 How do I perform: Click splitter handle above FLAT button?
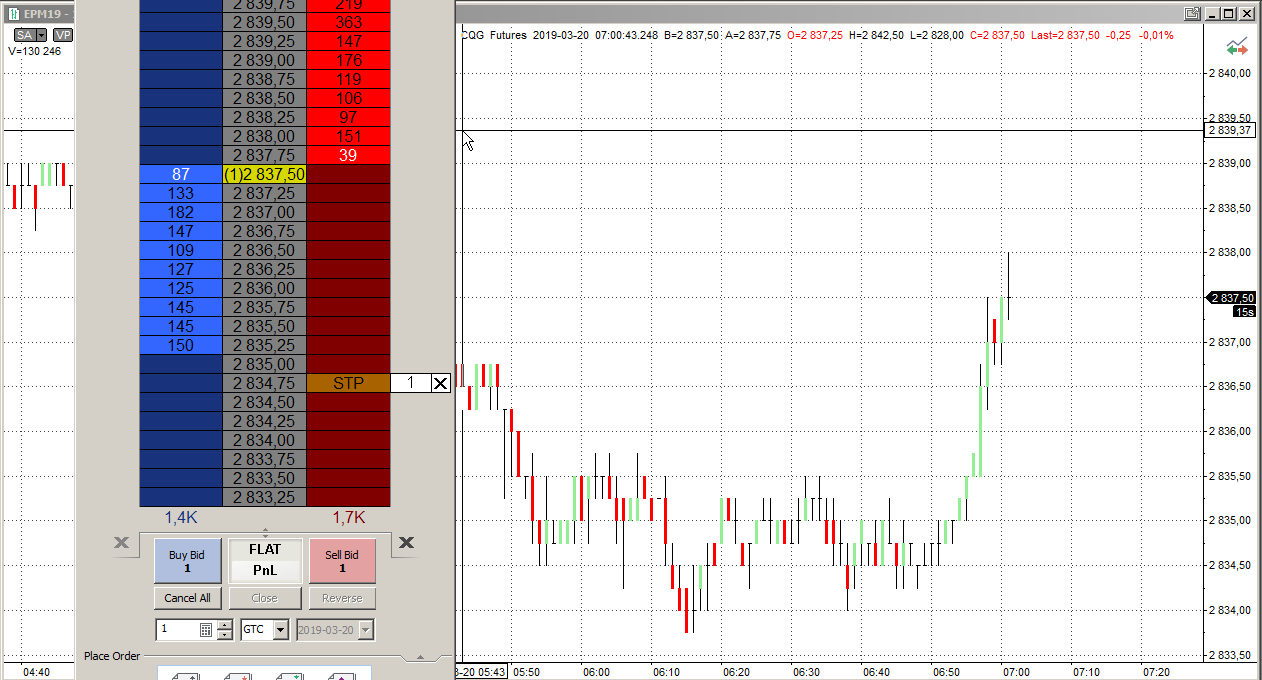pos(265,532)
